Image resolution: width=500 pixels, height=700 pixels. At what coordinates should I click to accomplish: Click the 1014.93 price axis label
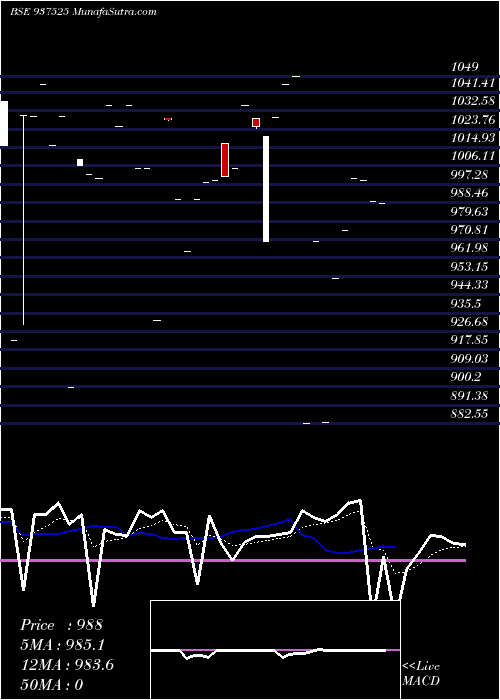[473, 138]
